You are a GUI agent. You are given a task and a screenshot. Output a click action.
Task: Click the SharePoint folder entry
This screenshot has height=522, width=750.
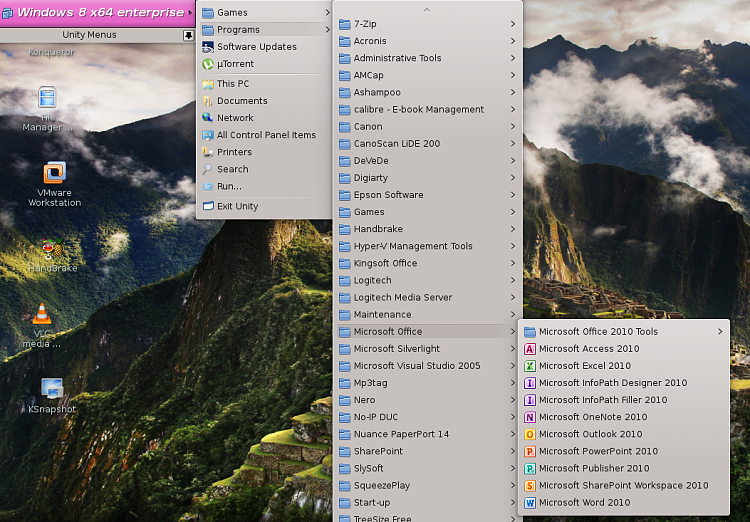[427, 451]
